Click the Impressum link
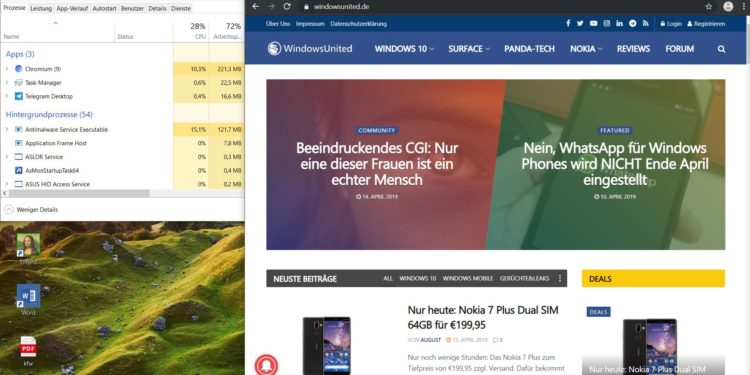 point(310,23)
